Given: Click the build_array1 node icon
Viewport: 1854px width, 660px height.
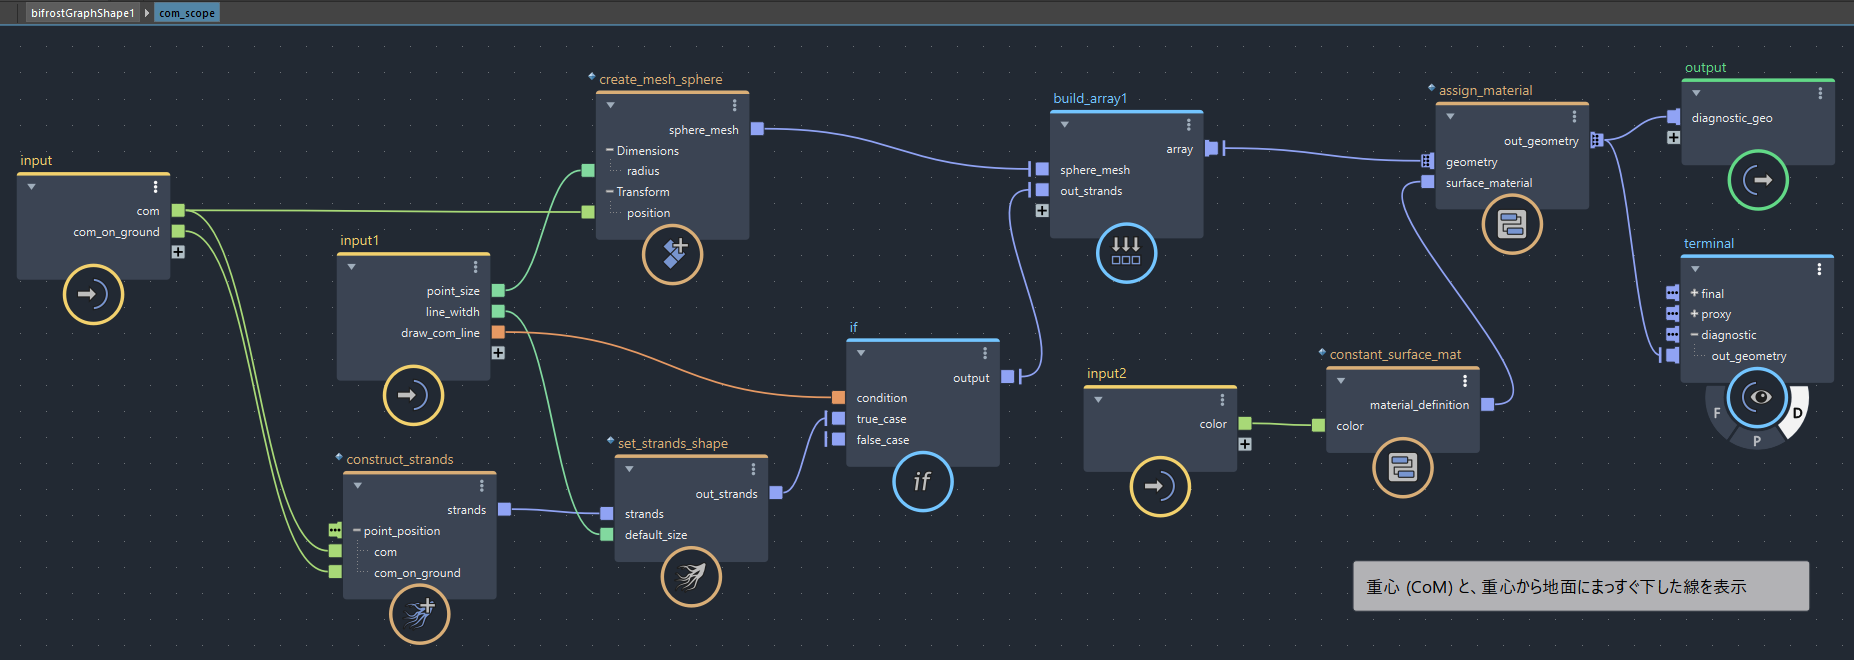Looking at the screenshot, I should 1126,252.
